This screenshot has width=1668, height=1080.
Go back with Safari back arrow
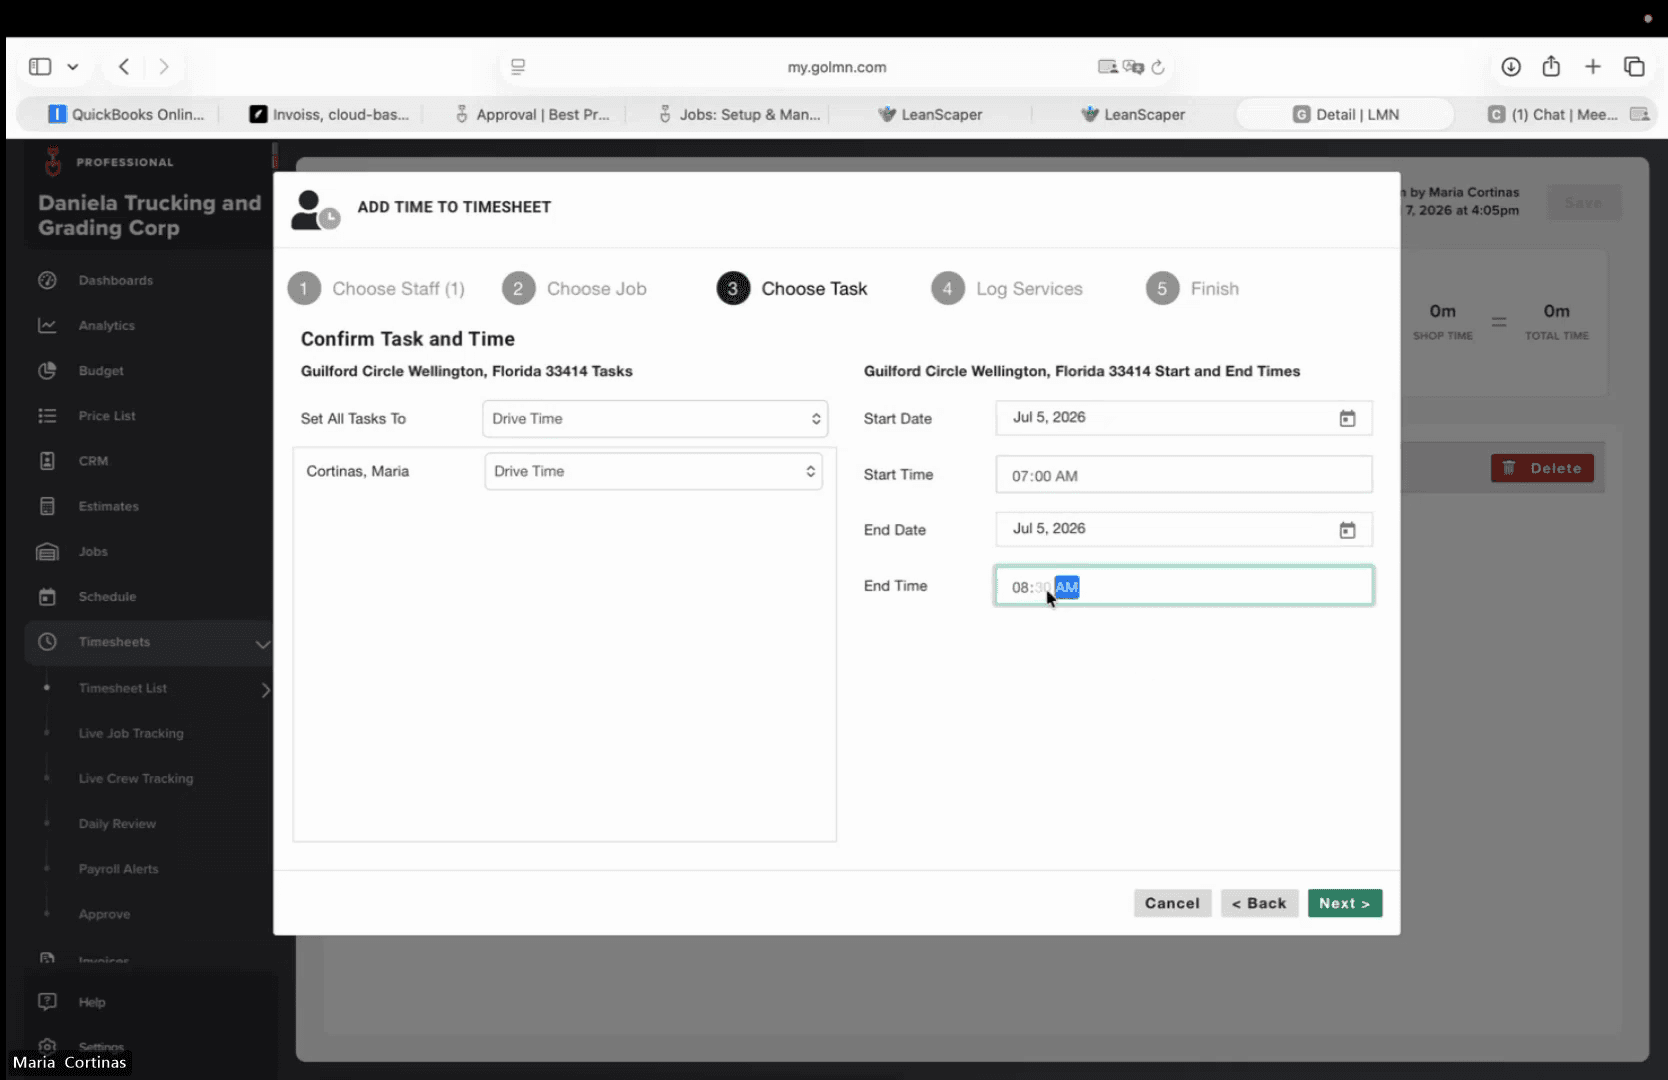(124, 67)
